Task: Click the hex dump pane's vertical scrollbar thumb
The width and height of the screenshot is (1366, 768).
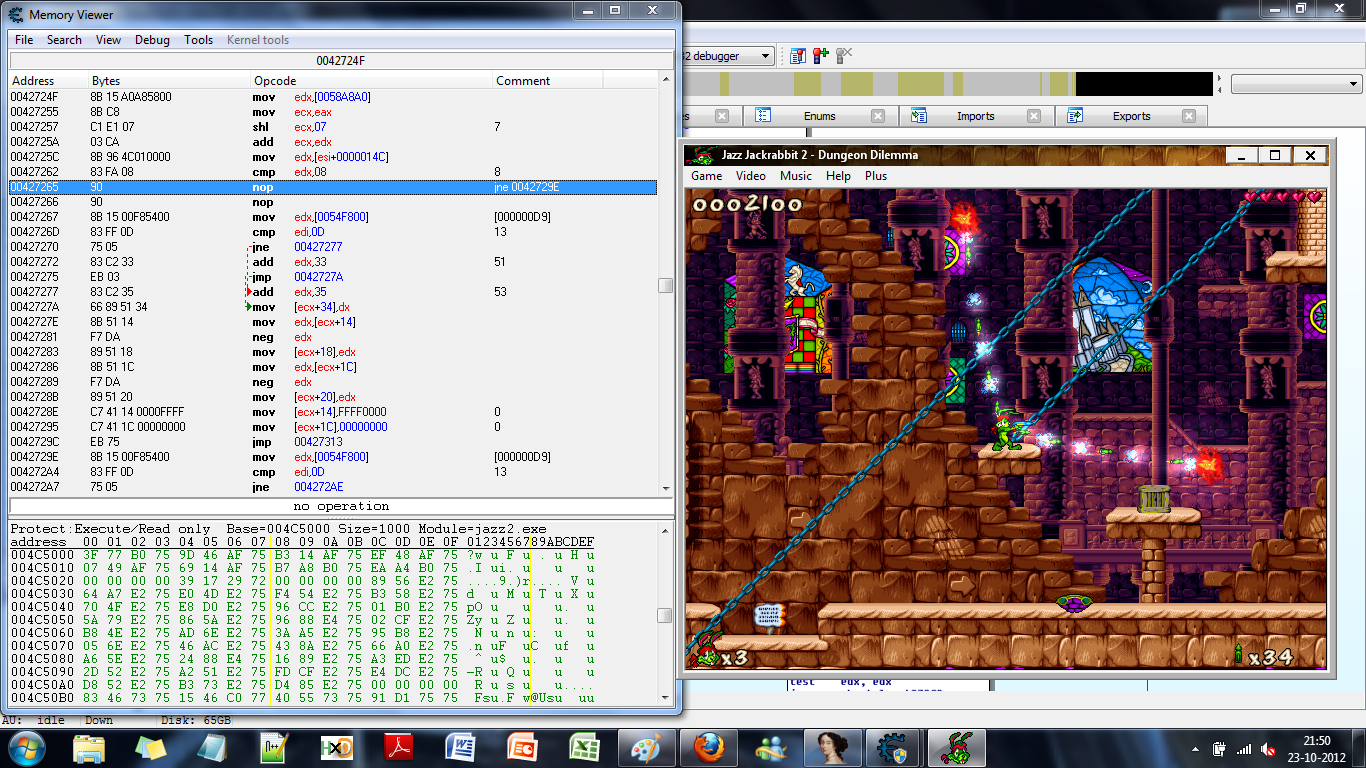Action: coord(665,615)
